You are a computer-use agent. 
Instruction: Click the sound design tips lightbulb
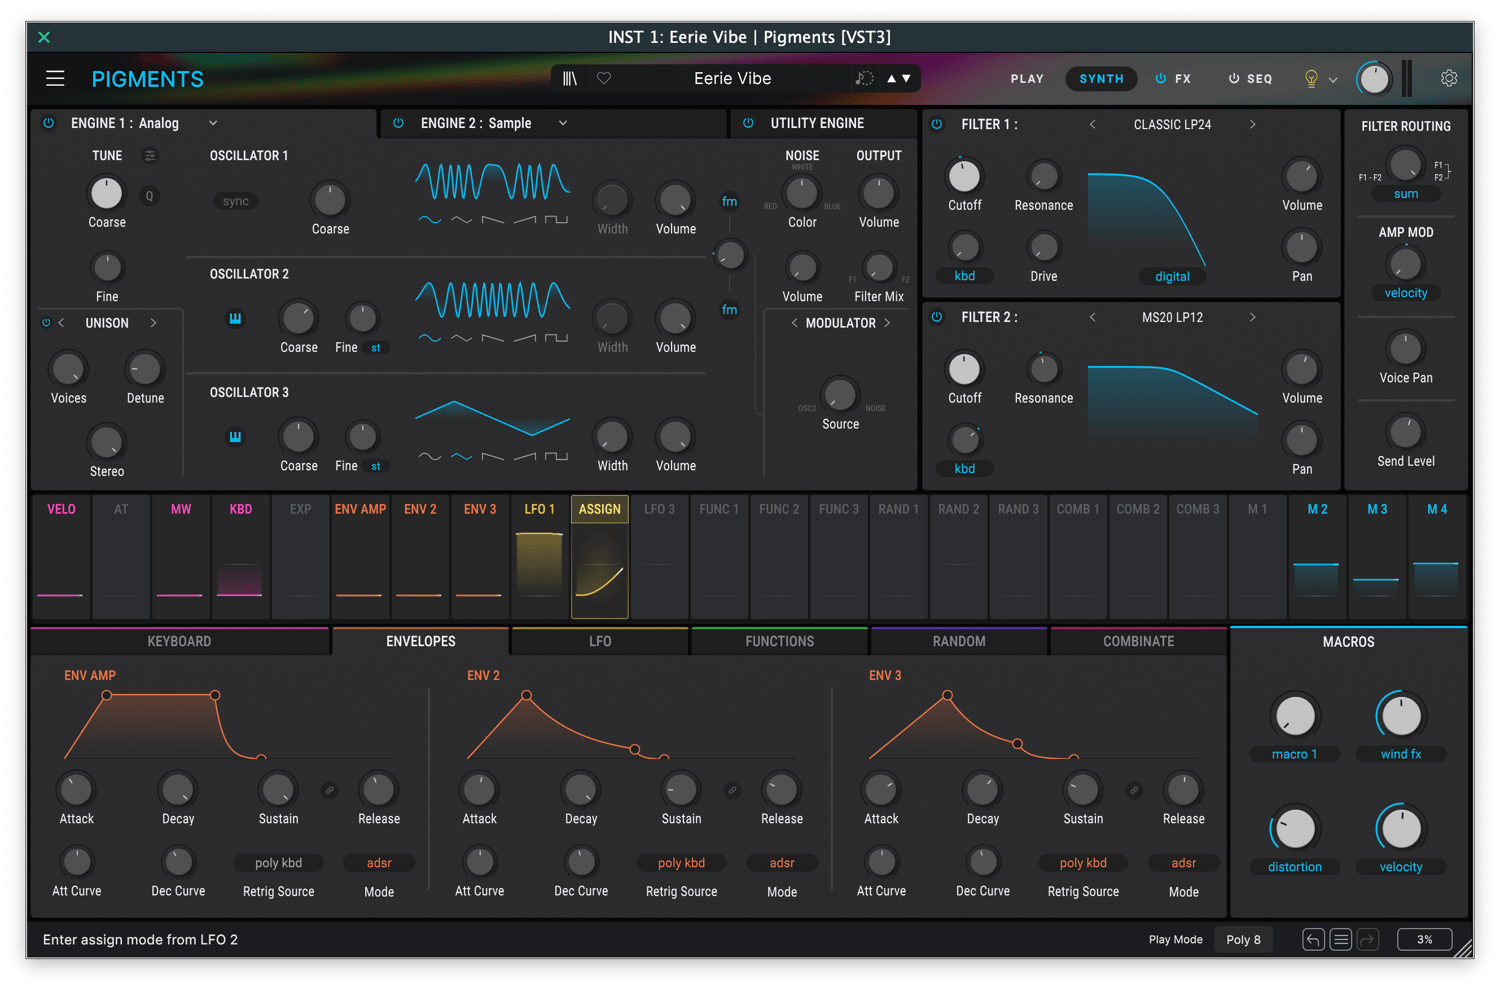point(1311,78)
